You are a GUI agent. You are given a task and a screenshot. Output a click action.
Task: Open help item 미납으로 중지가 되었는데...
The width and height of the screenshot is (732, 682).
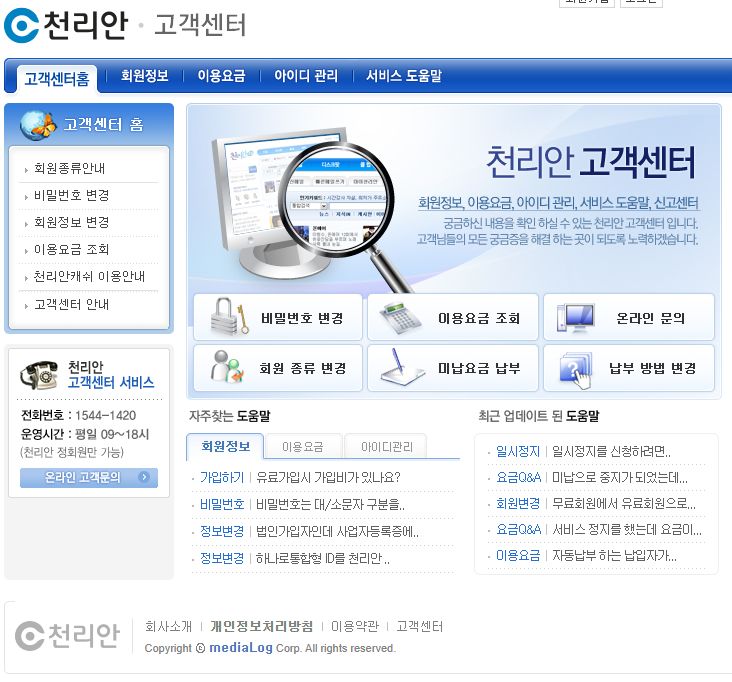619,478
